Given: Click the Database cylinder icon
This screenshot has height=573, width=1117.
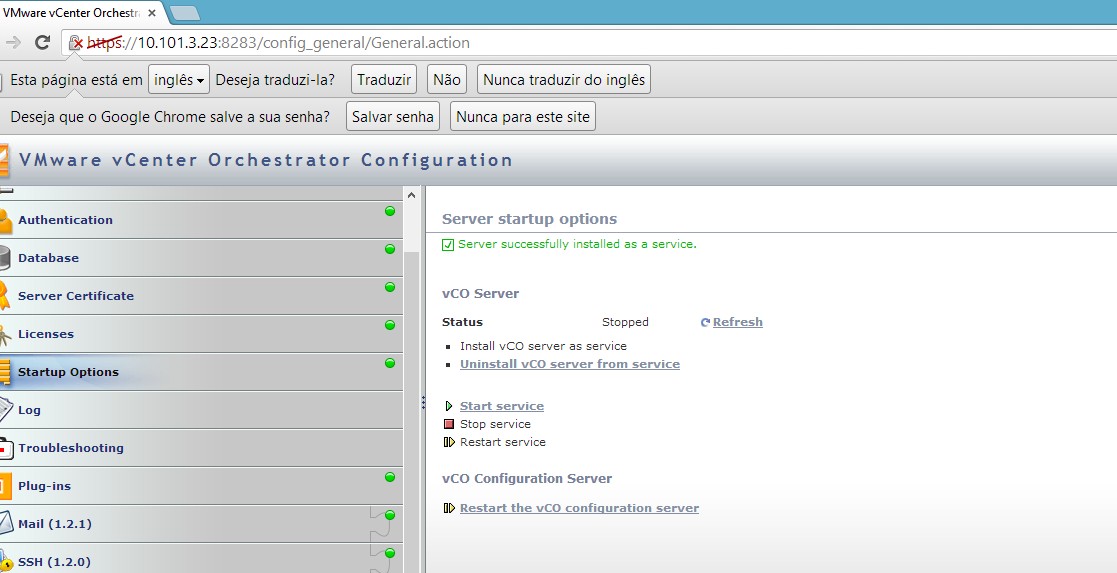Looking at the screenshot, I should 5,258.
